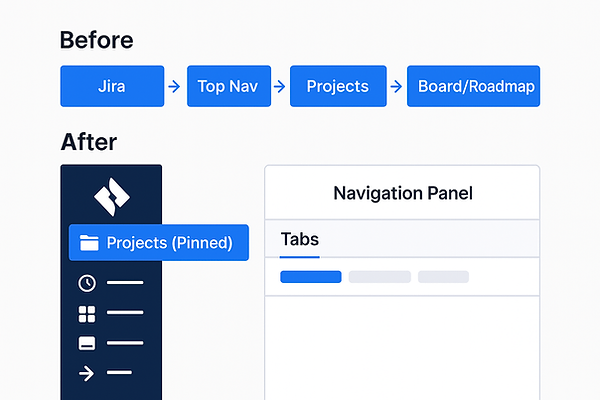Open the Board/Roadmap box
This screenshot has height=400, width=600.
[473, 86]
